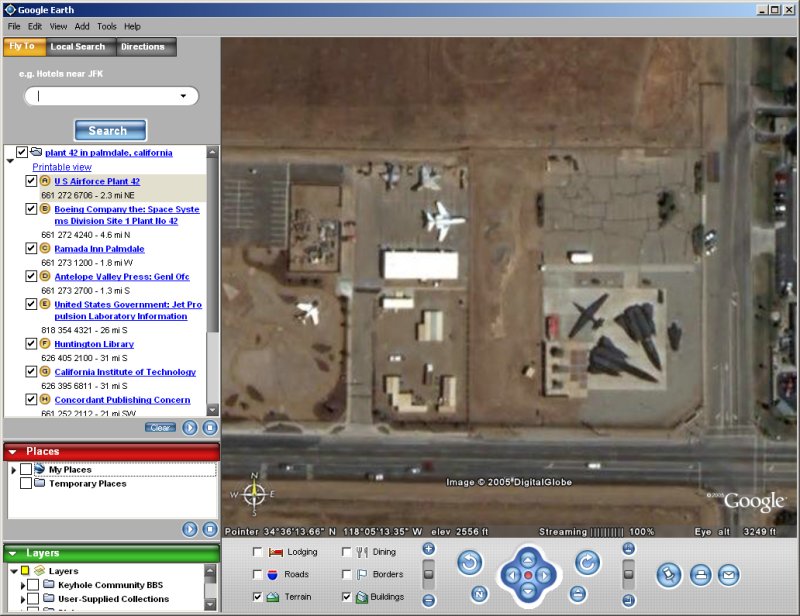Image resolution: width=800 pixels, height=616 pixels.
Task: Expand the My Places tree node
Action: pyautogui.click(x=13, y=470)
